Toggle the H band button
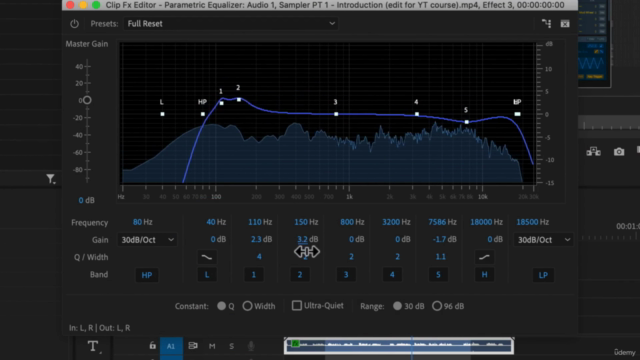The image size is (640, 360). [x=484, y=275]
